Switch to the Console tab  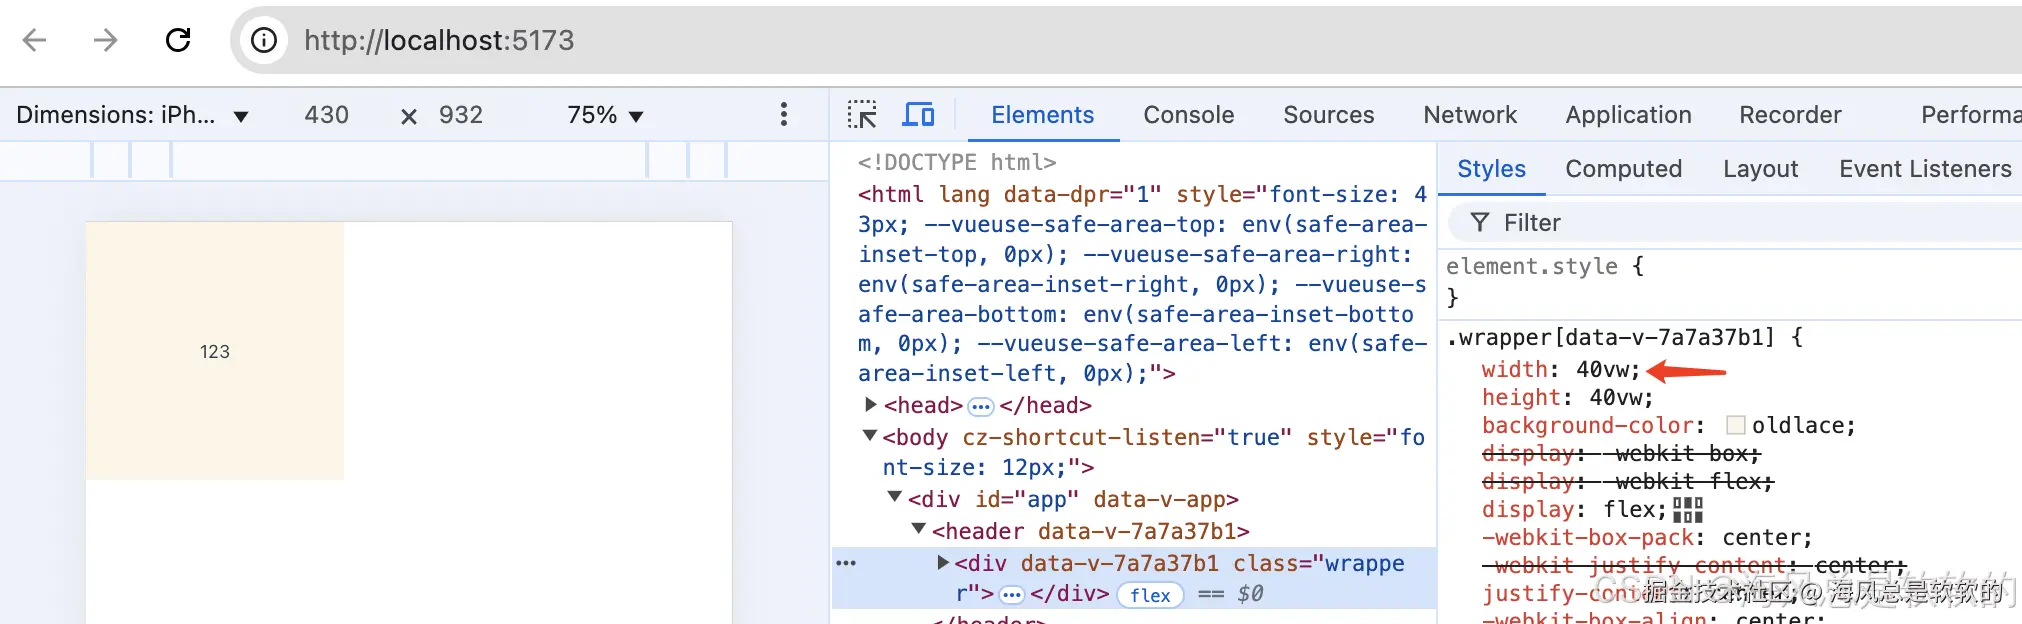[x=1188, y=115]
